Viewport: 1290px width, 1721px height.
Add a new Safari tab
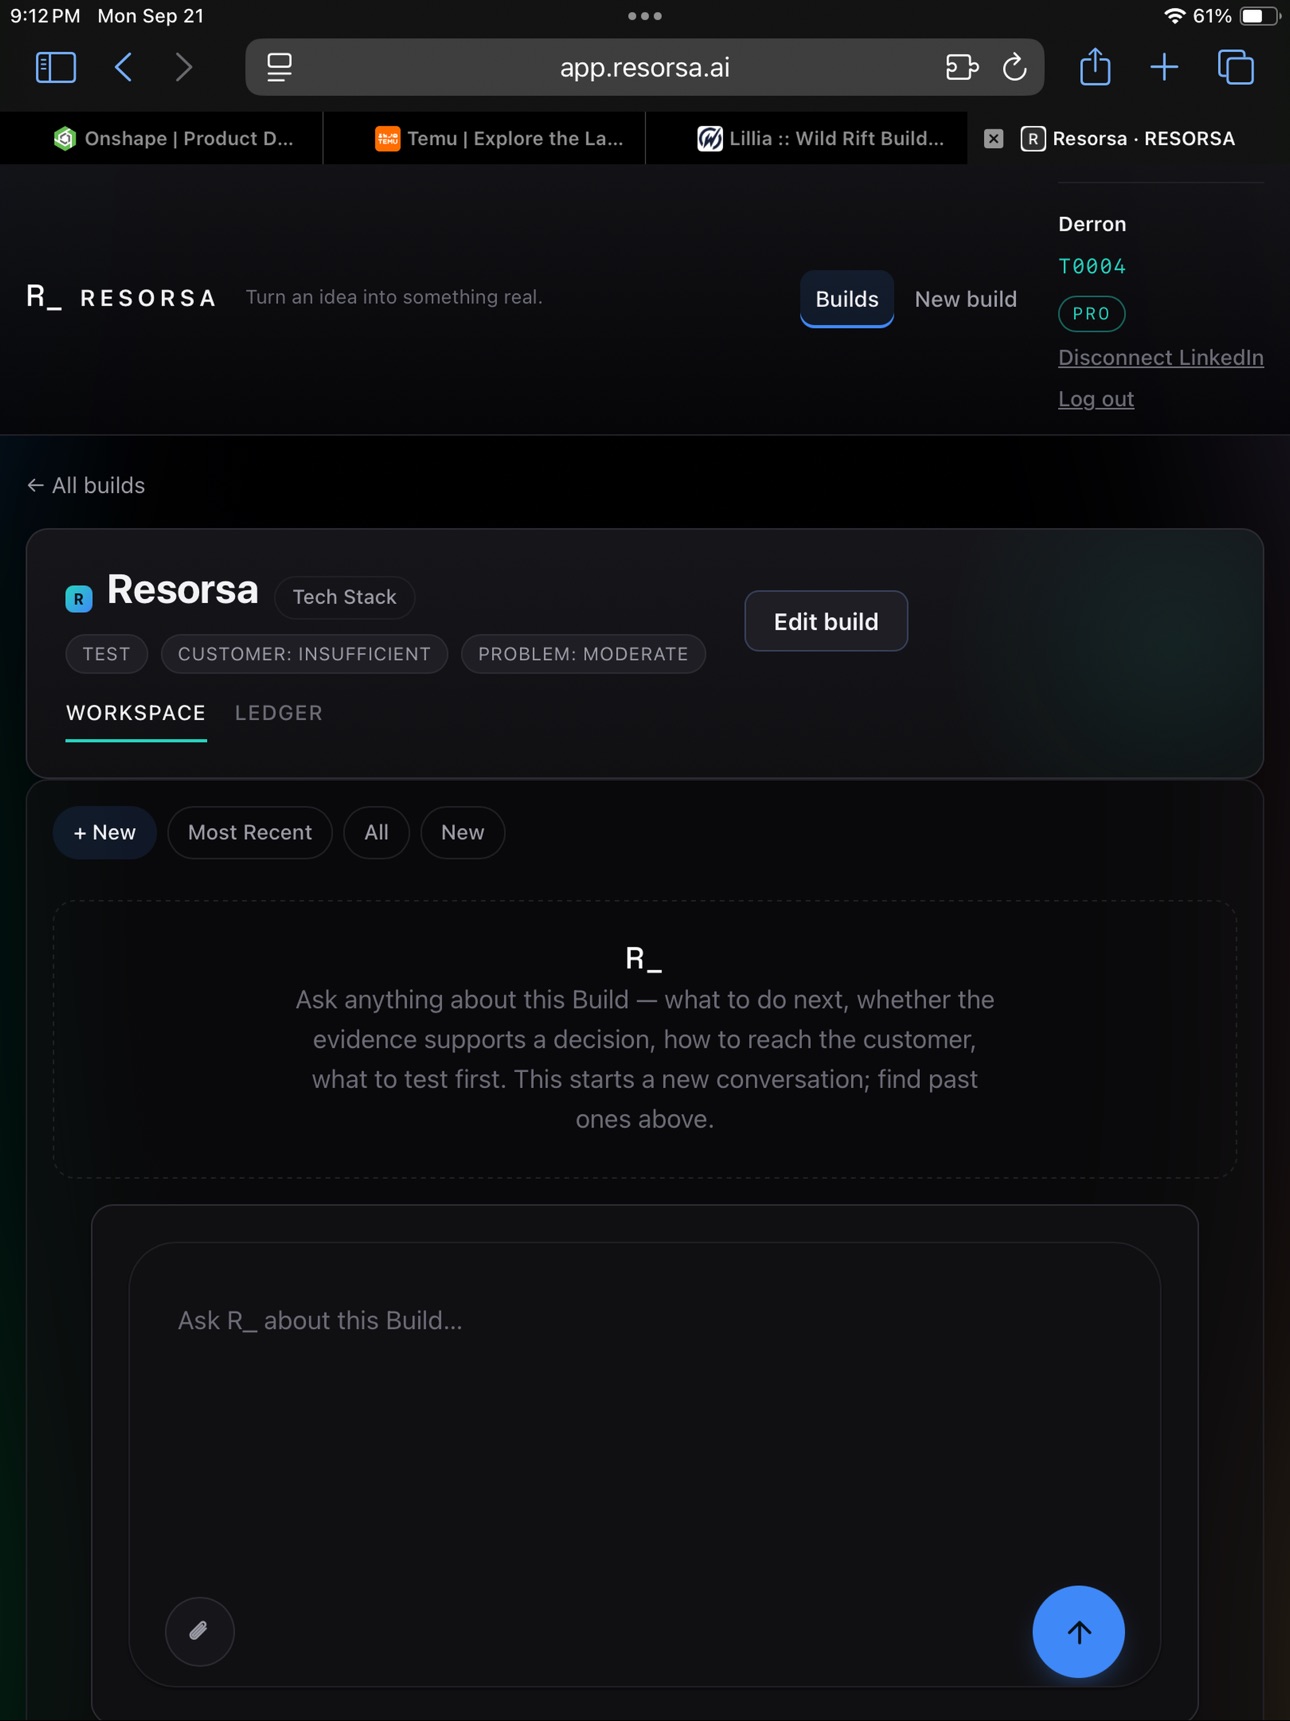coord(1164,67)
